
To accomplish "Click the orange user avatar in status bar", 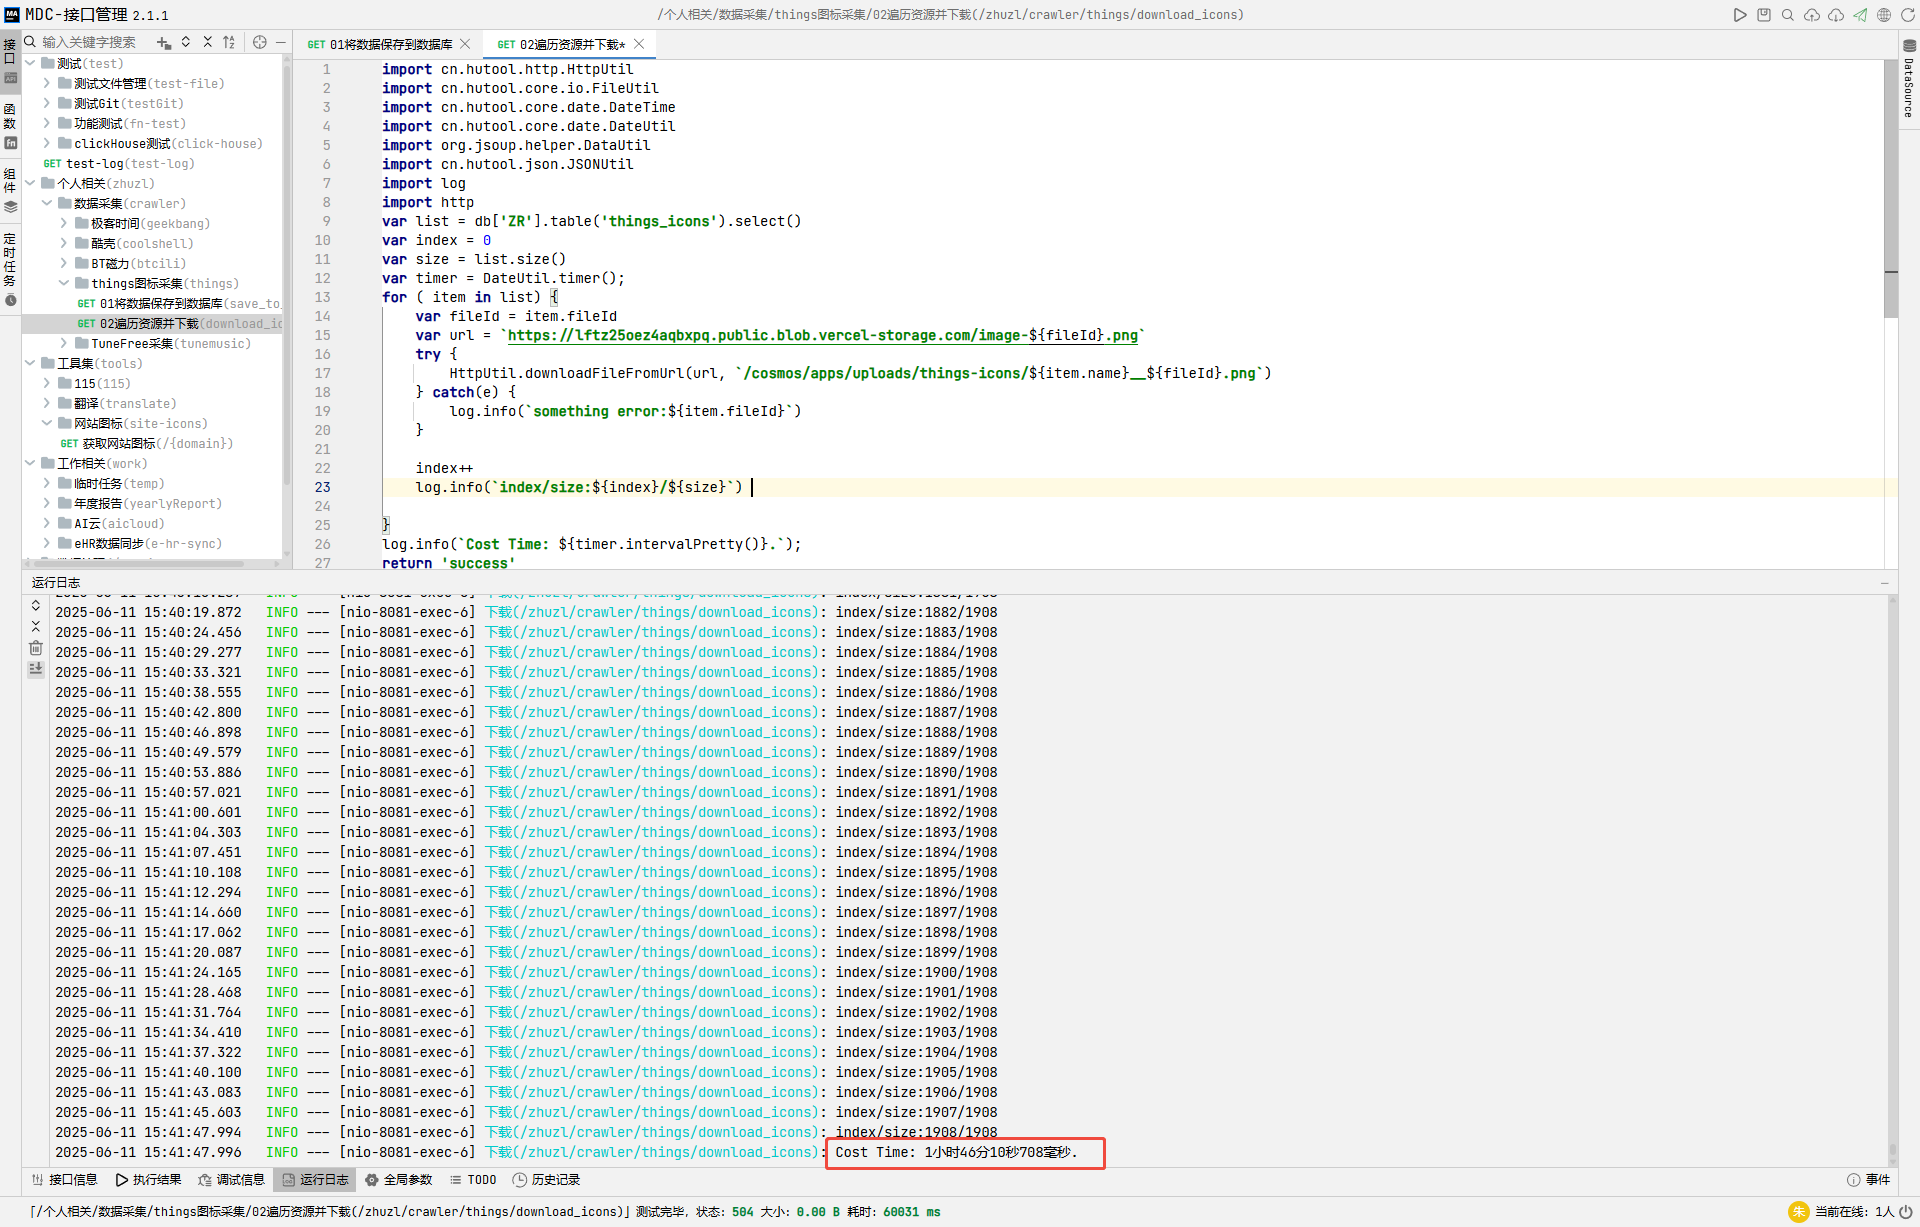I will pyautogui.click(x=1799, y=1212).
